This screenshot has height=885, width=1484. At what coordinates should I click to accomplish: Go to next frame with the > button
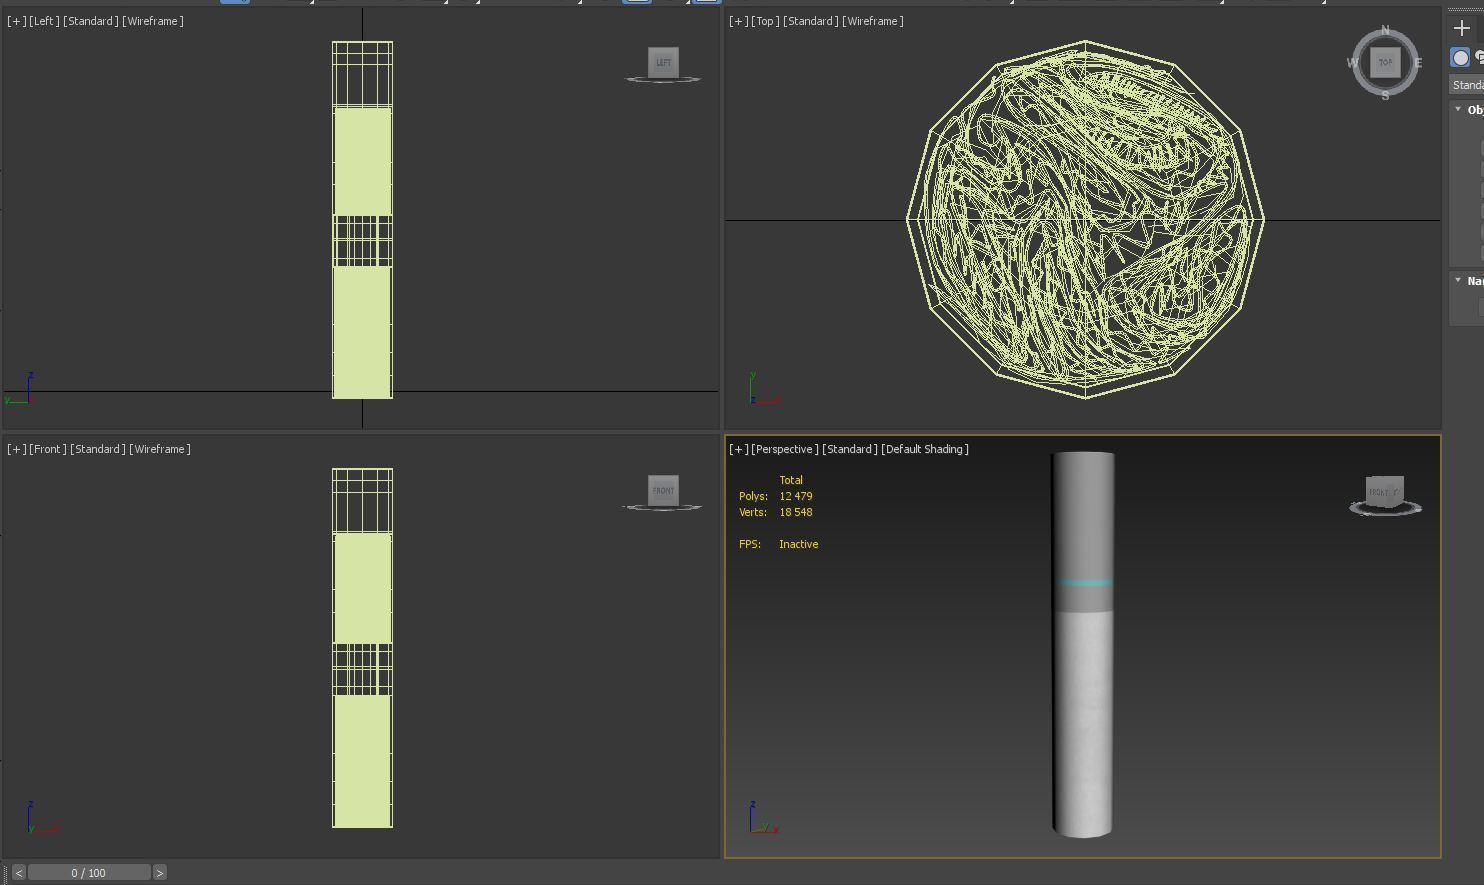tap(159, 873)
